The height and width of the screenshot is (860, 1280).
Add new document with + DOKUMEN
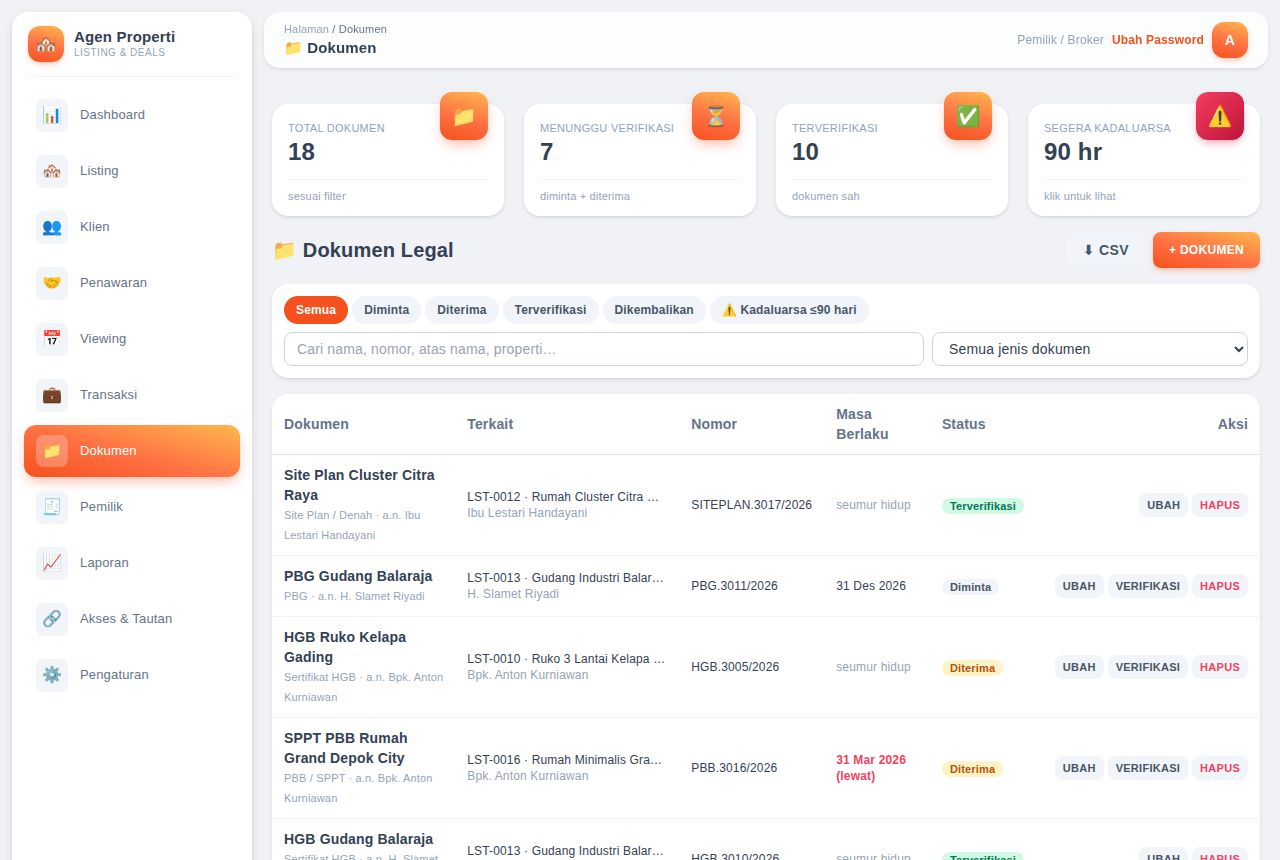(1206, 250)
